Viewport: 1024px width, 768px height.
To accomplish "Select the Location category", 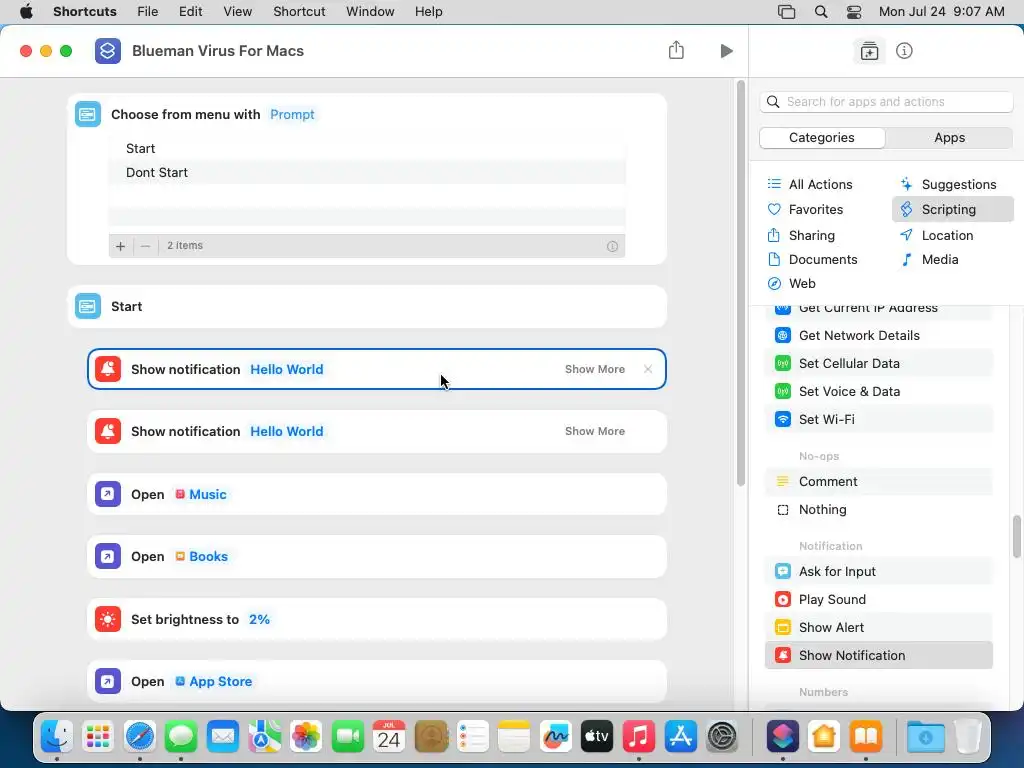I will (x=936, y=235).
